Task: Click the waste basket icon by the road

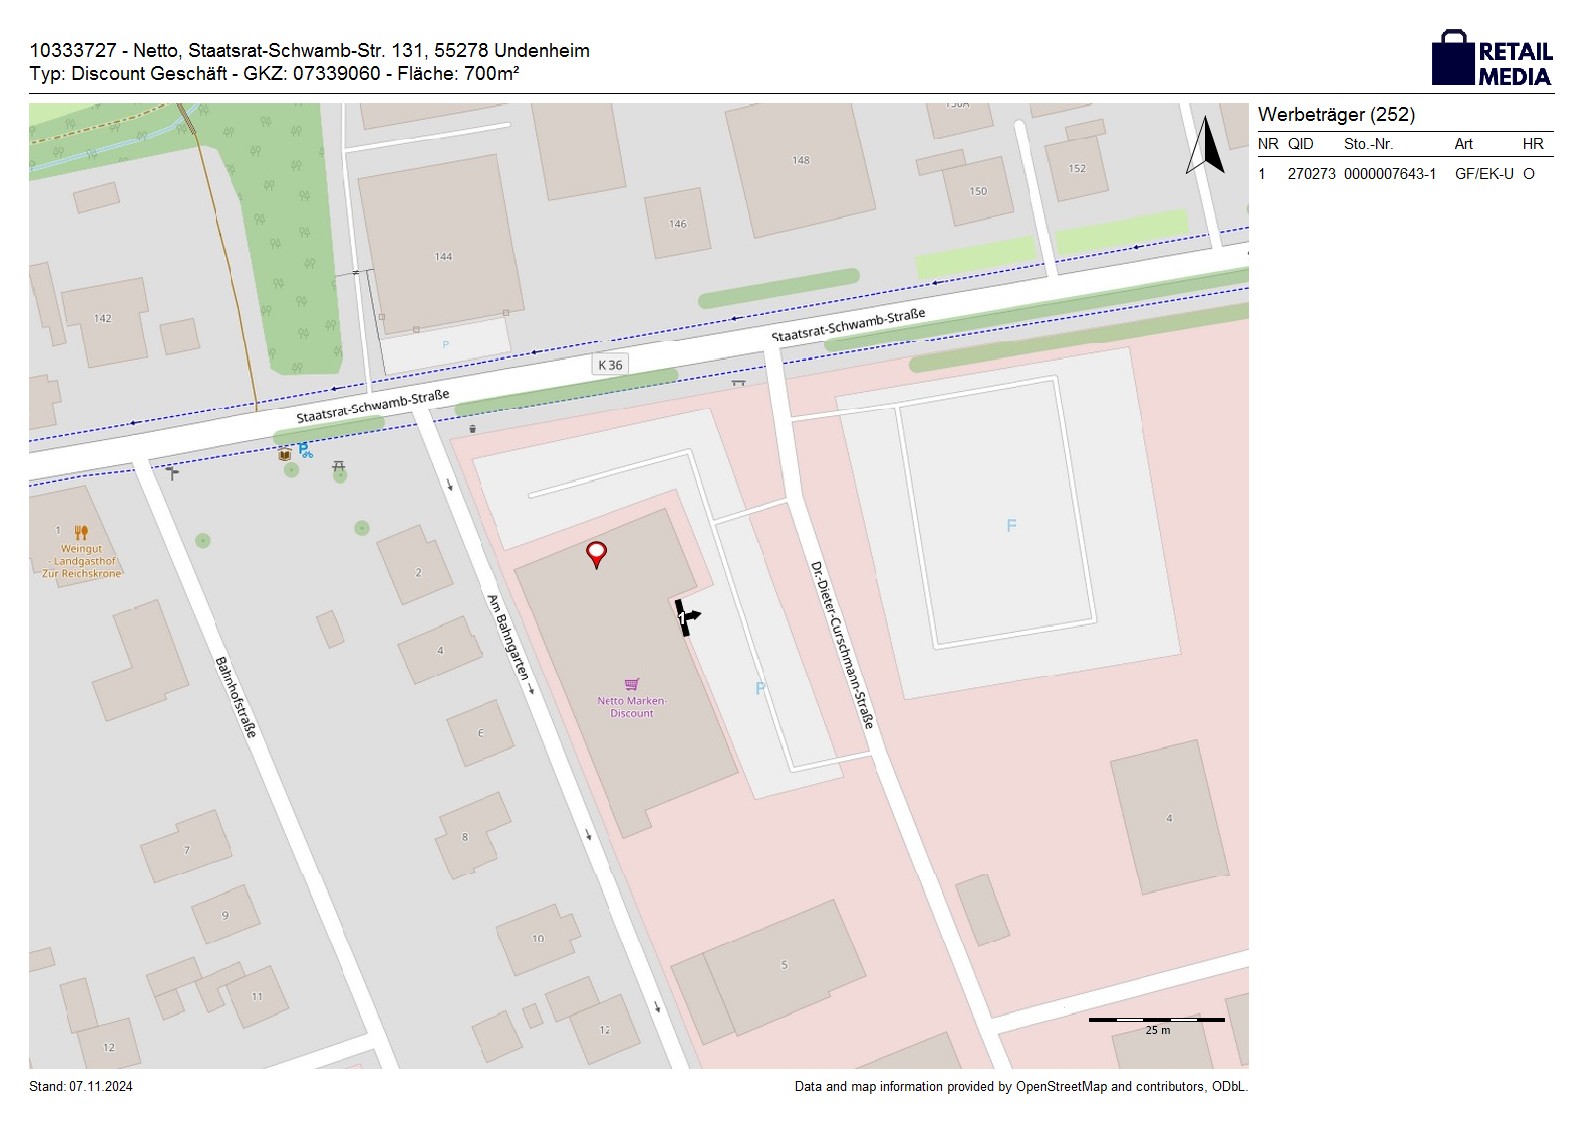Action: (472, 429)
